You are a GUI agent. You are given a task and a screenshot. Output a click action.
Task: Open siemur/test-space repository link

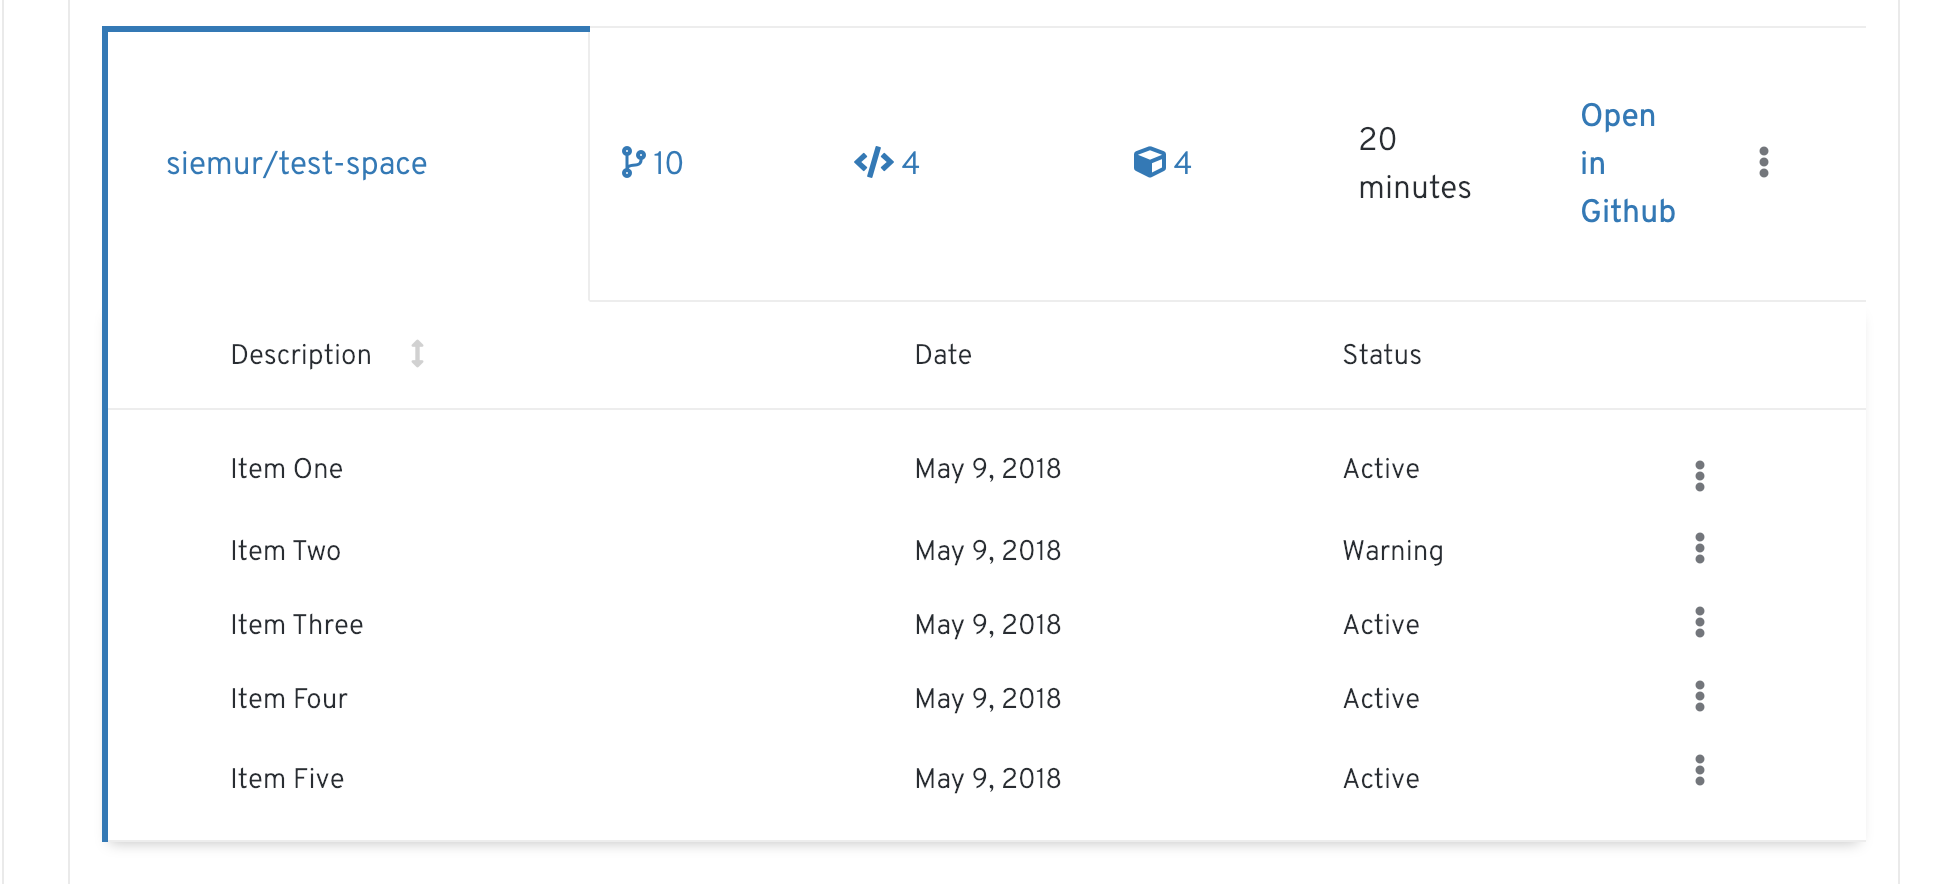296,163
